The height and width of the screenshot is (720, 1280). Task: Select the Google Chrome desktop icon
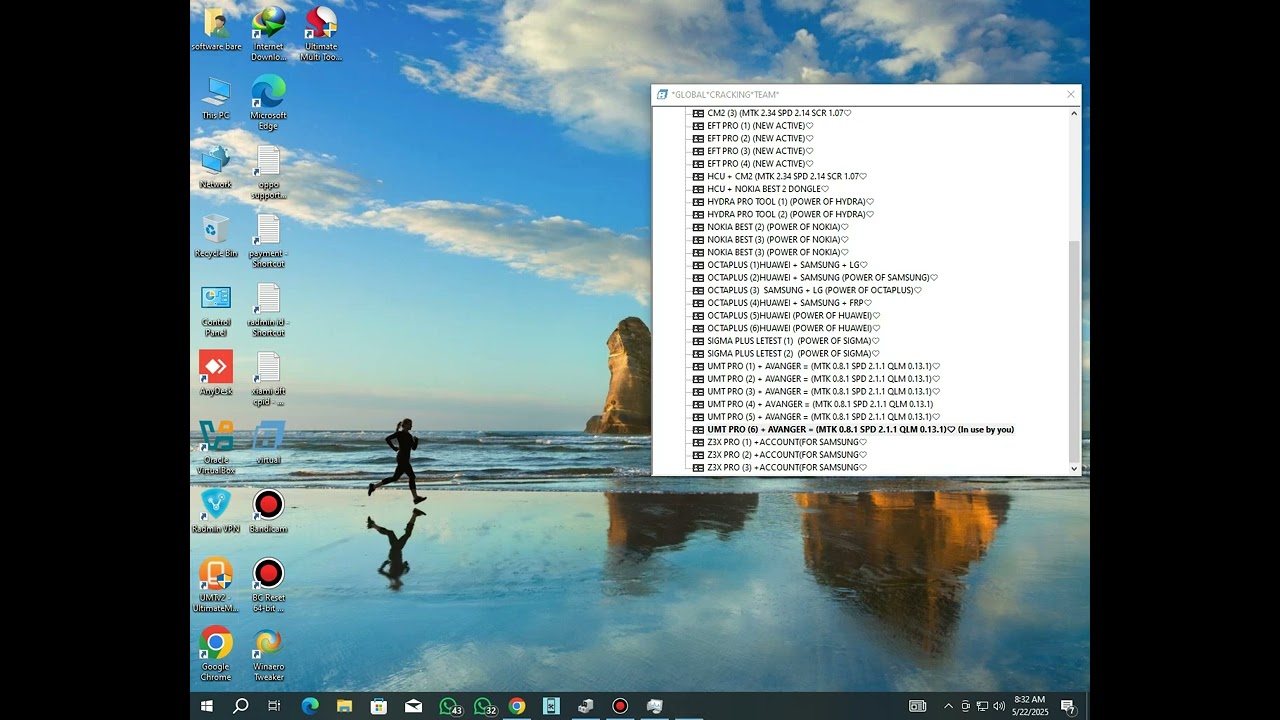tap(216, 654)
